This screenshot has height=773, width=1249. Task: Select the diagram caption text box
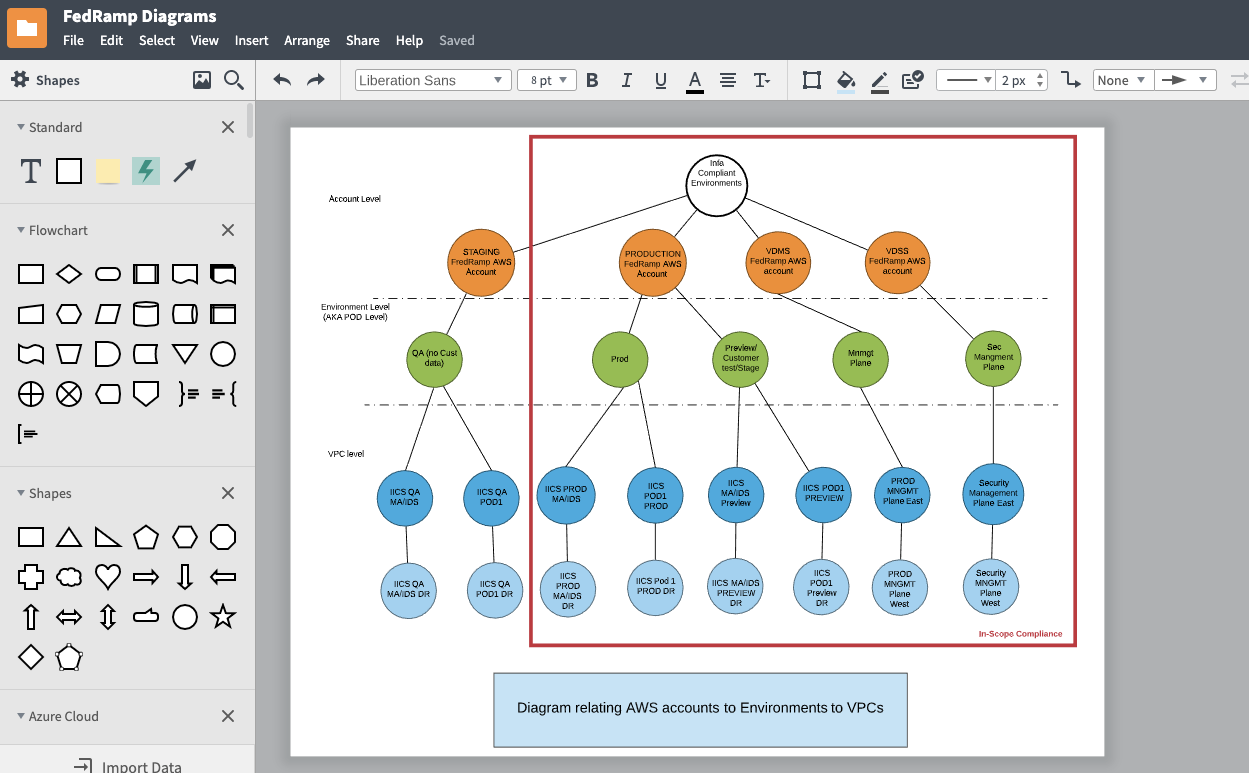[700, 709]
